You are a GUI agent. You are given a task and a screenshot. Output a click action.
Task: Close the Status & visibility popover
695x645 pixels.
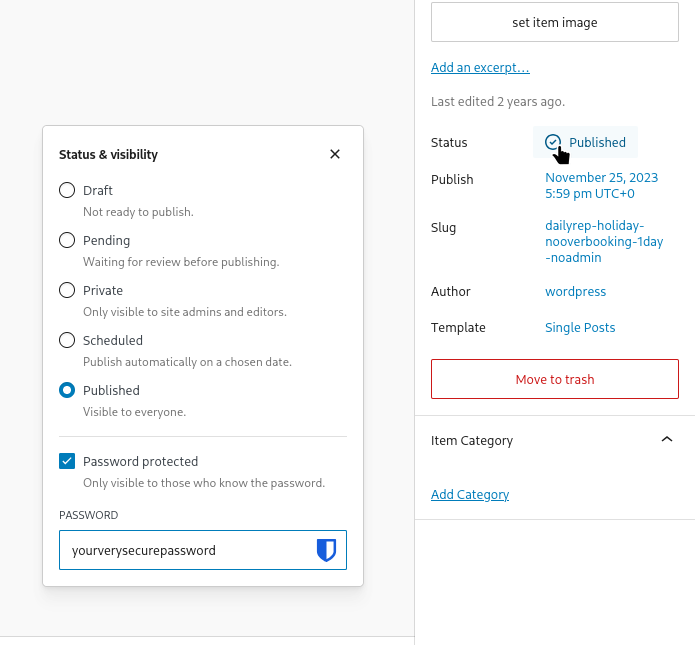point(335,154)
